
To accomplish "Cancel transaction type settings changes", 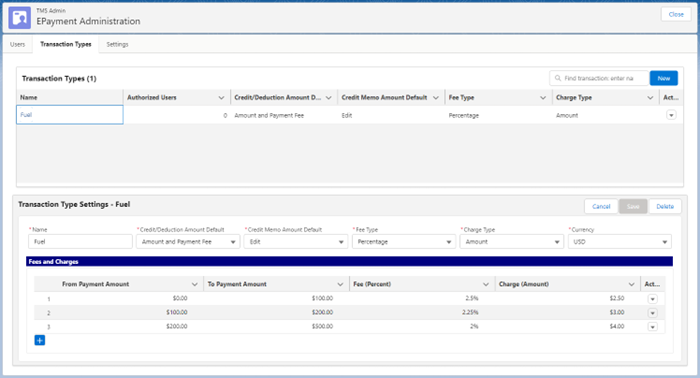I will tap(601, 206).
